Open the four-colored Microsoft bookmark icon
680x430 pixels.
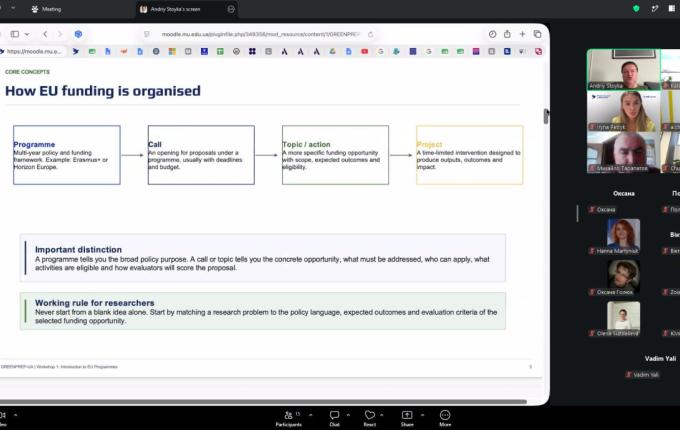(172, 52)
